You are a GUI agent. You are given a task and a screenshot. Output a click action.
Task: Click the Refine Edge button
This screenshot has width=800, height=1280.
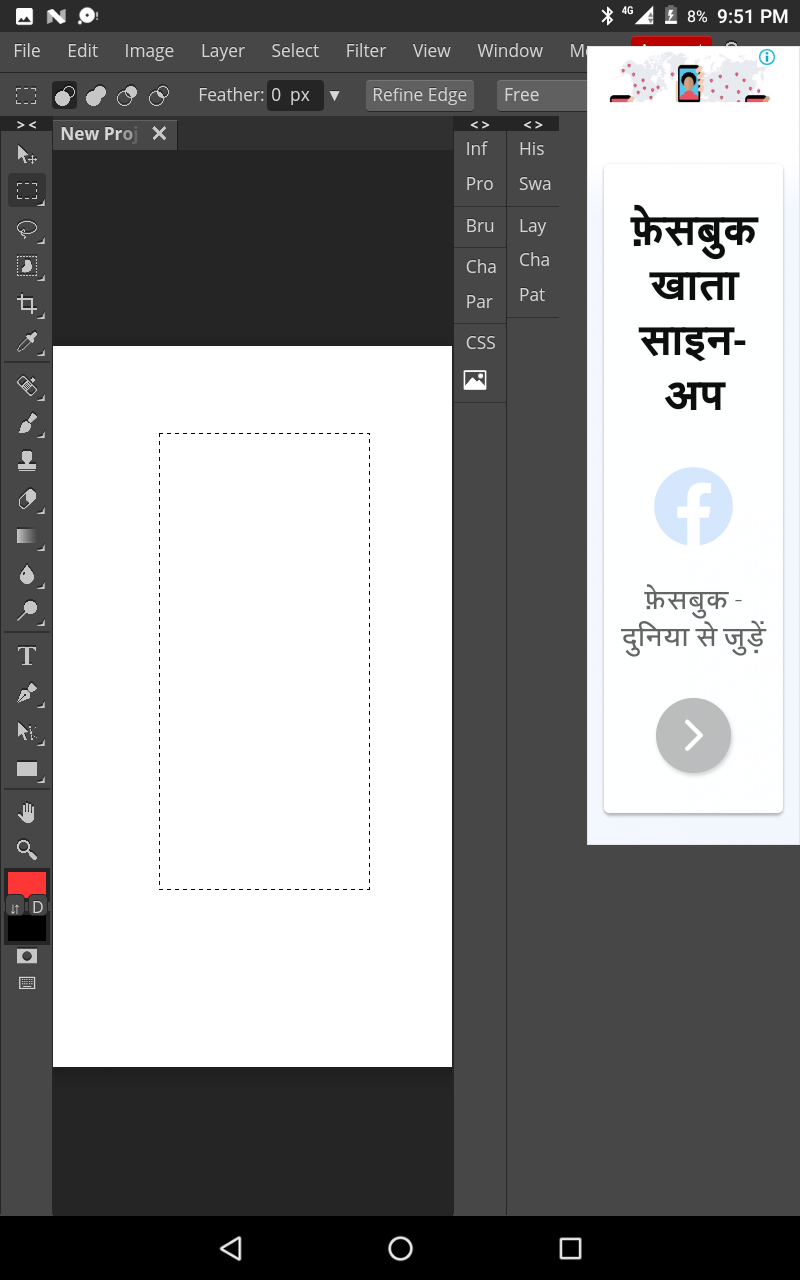coord(420,95)
